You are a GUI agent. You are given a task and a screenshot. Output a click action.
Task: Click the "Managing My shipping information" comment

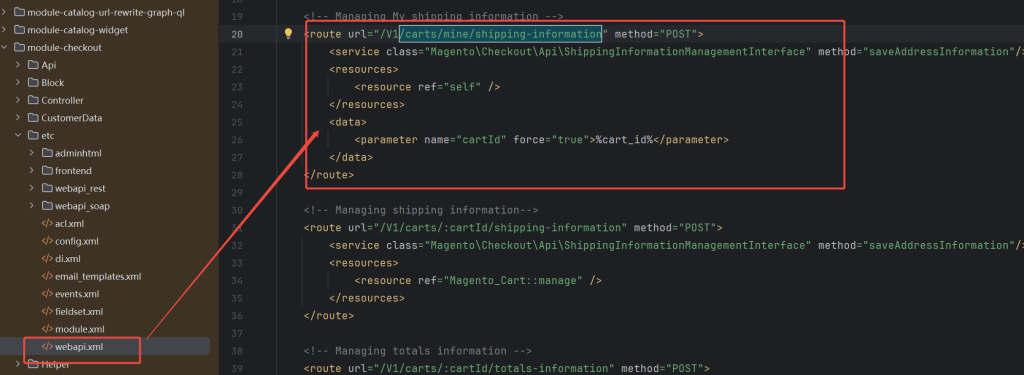click(433, 16)
